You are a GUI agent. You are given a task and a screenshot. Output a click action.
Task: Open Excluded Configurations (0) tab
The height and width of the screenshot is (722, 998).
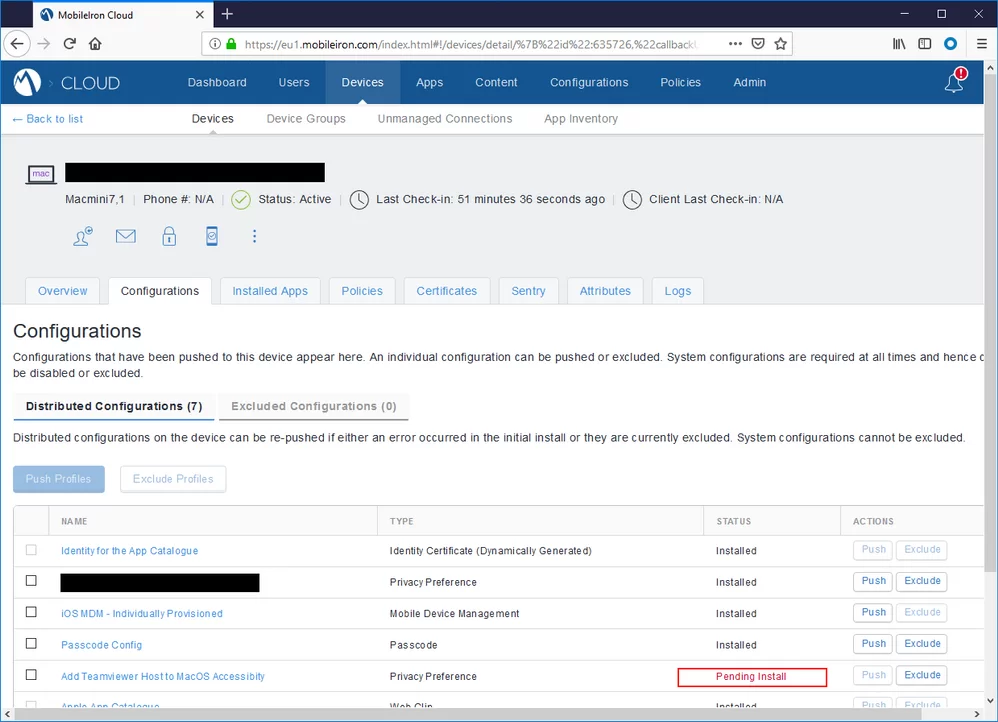(x=313, y=406)
